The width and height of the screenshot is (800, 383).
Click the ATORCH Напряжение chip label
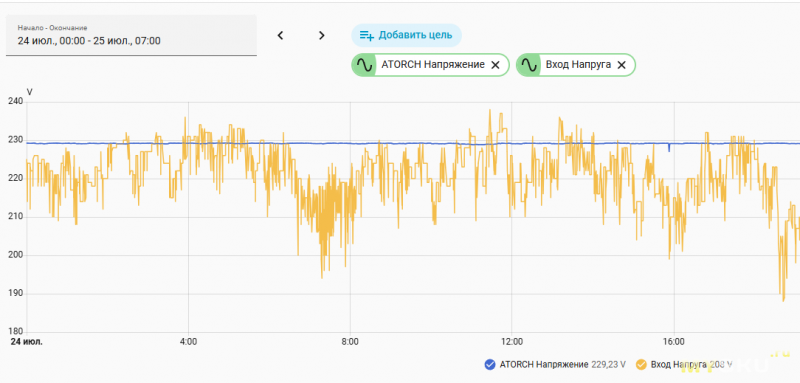tap(433, 65)
